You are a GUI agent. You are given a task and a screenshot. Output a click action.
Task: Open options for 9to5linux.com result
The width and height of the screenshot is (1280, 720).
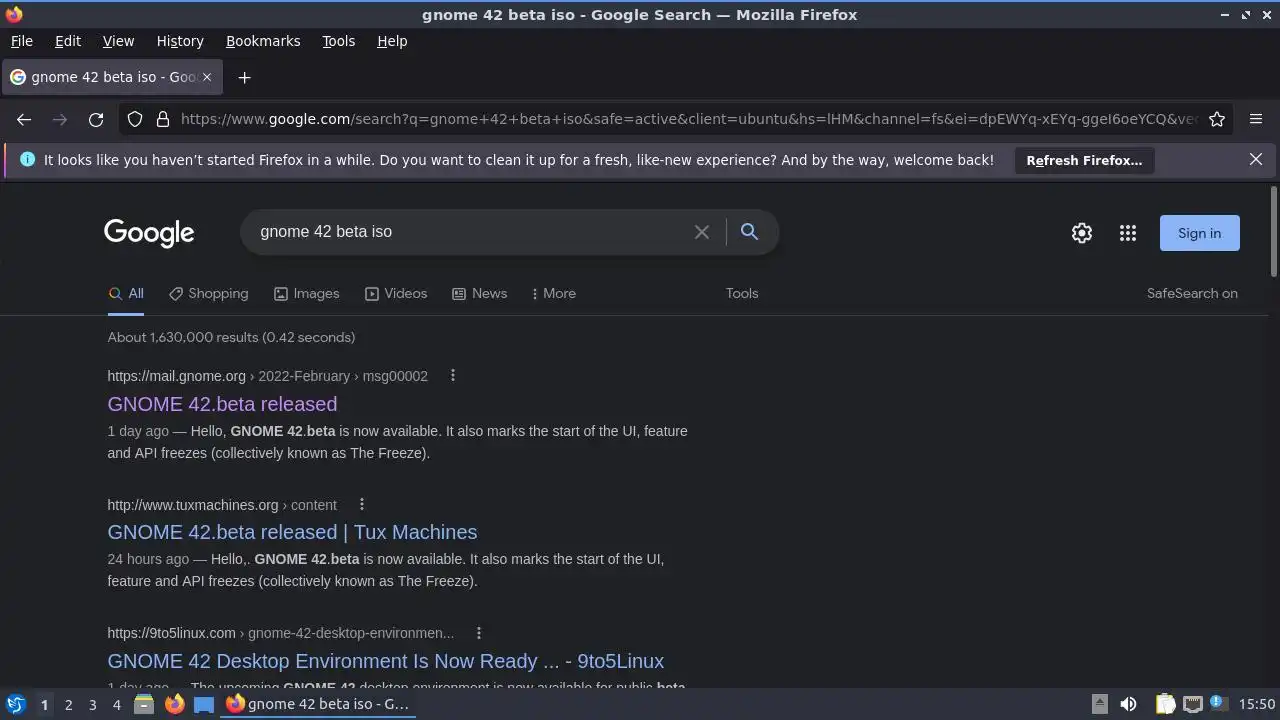coord(479,632)
